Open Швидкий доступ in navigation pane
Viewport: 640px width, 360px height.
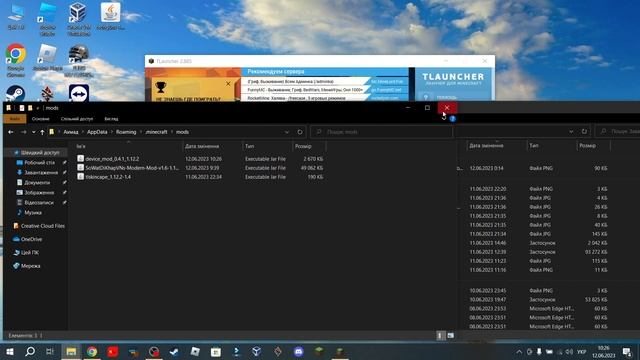click(40, 152)
